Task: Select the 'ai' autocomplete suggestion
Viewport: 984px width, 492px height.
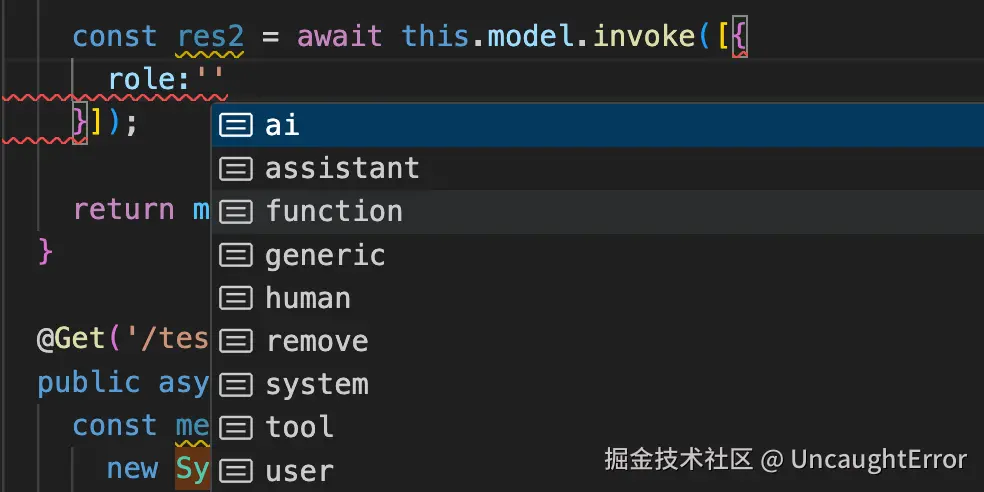Action: (597, 126)
